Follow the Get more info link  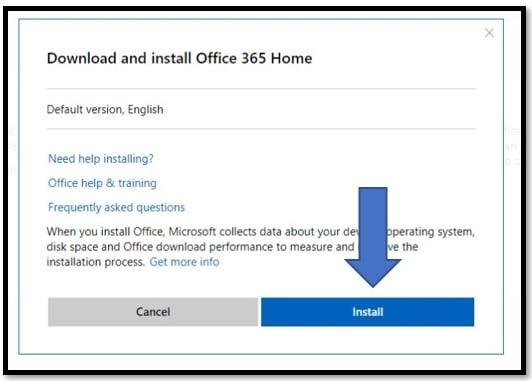click(184, 262)
